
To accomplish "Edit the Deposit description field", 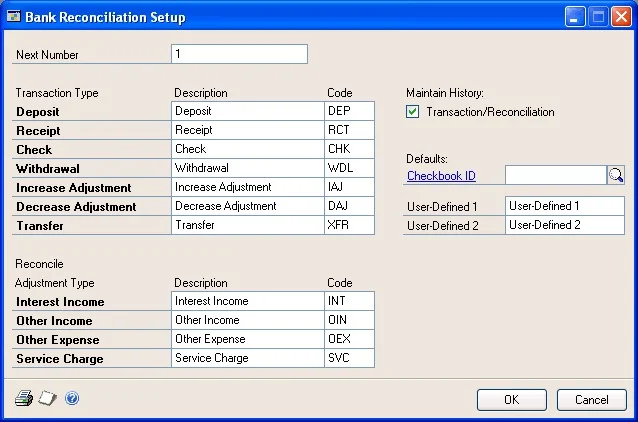I will pyautogui.click(x=248, y=111).
